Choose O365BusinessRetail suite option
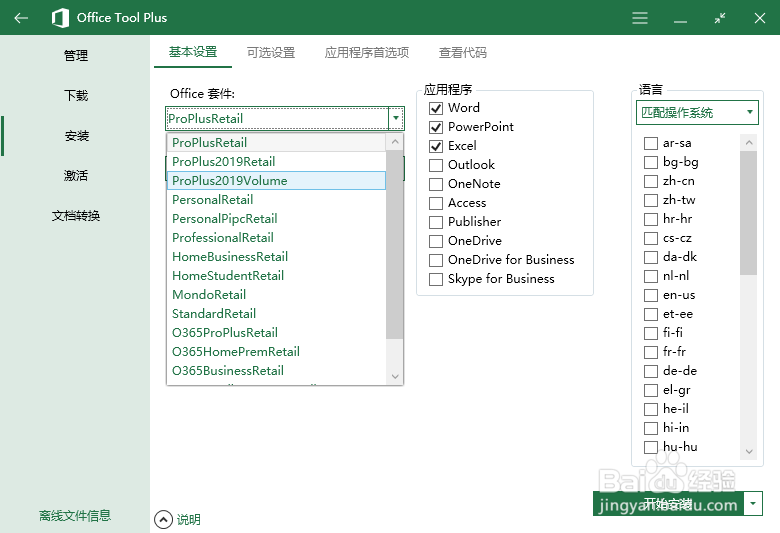 click(276, 371)
